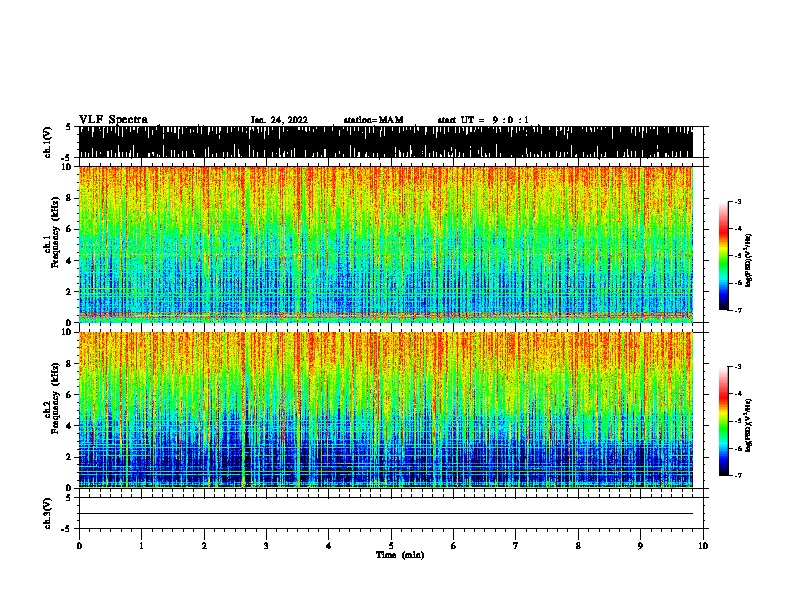
Task: Click the ch.1(V) waveform strip at top
Action: pyautogui.click(x=385, y=142)
